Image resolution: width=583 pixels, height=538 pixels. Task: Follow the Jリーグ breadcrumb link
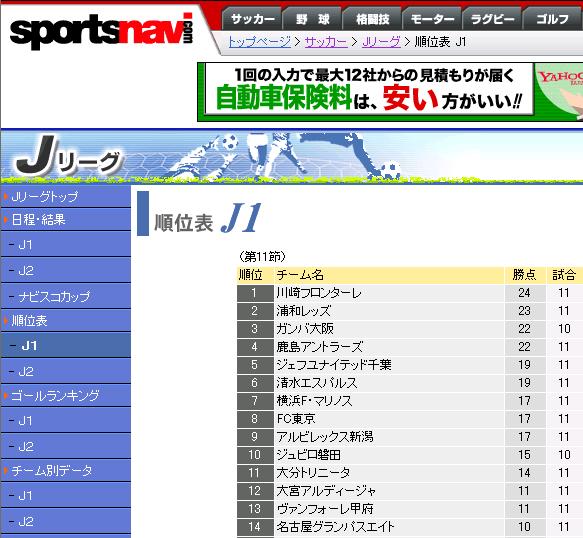pos(381,42)
